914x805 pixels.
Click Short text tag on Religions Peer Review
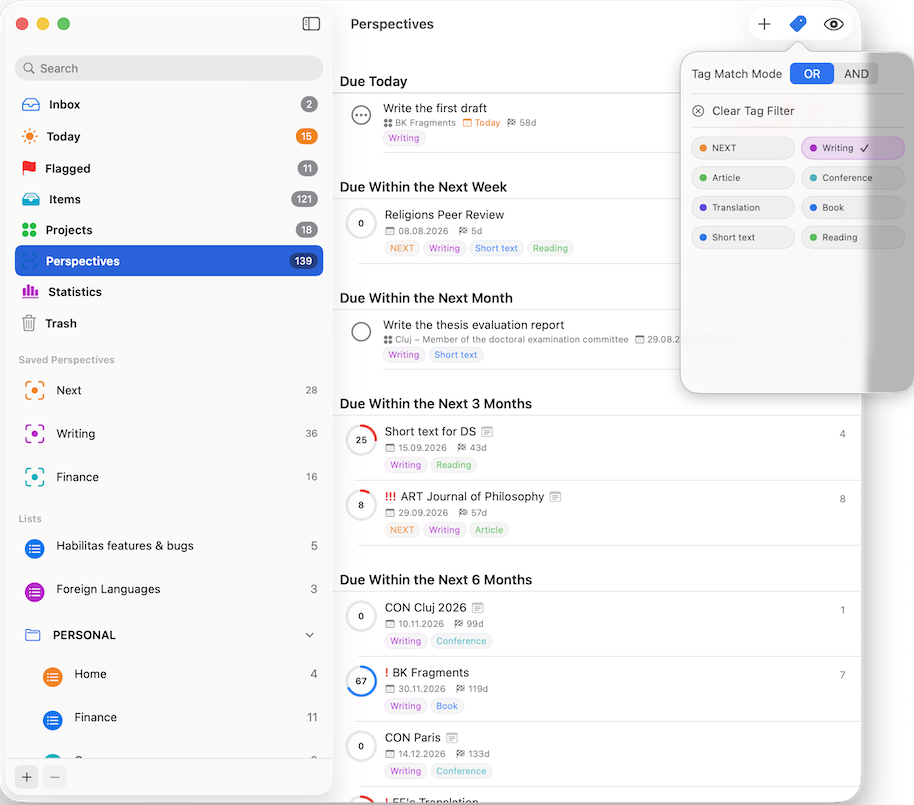pyautogui.click(x=496, y=248)
